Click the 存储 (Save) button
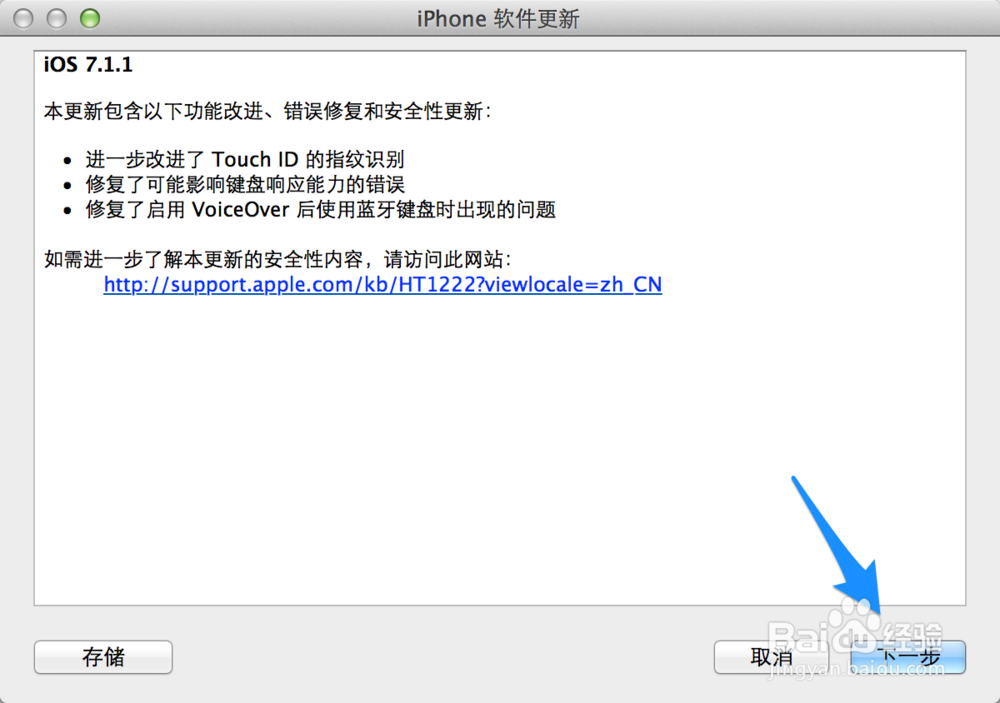The height and width of the screenshot is (703, 1000). [x=103, y=657]
